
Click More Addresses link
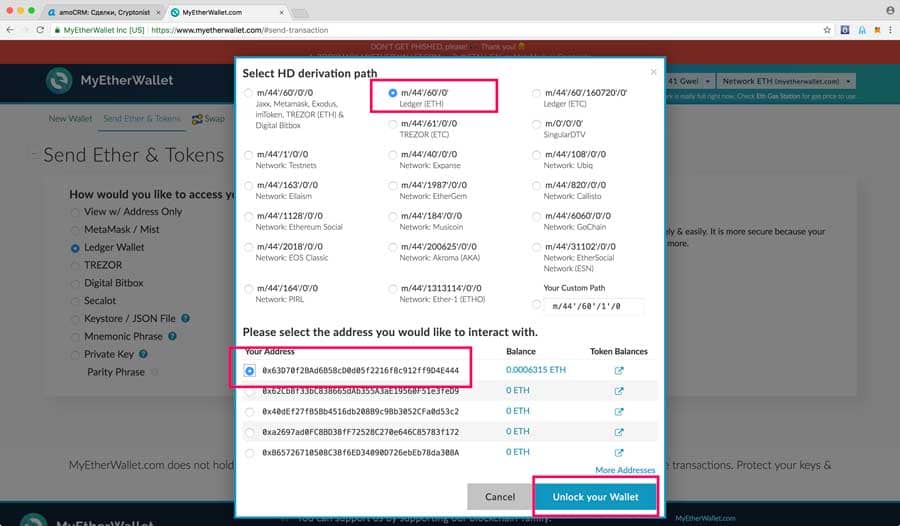point(625,470)
